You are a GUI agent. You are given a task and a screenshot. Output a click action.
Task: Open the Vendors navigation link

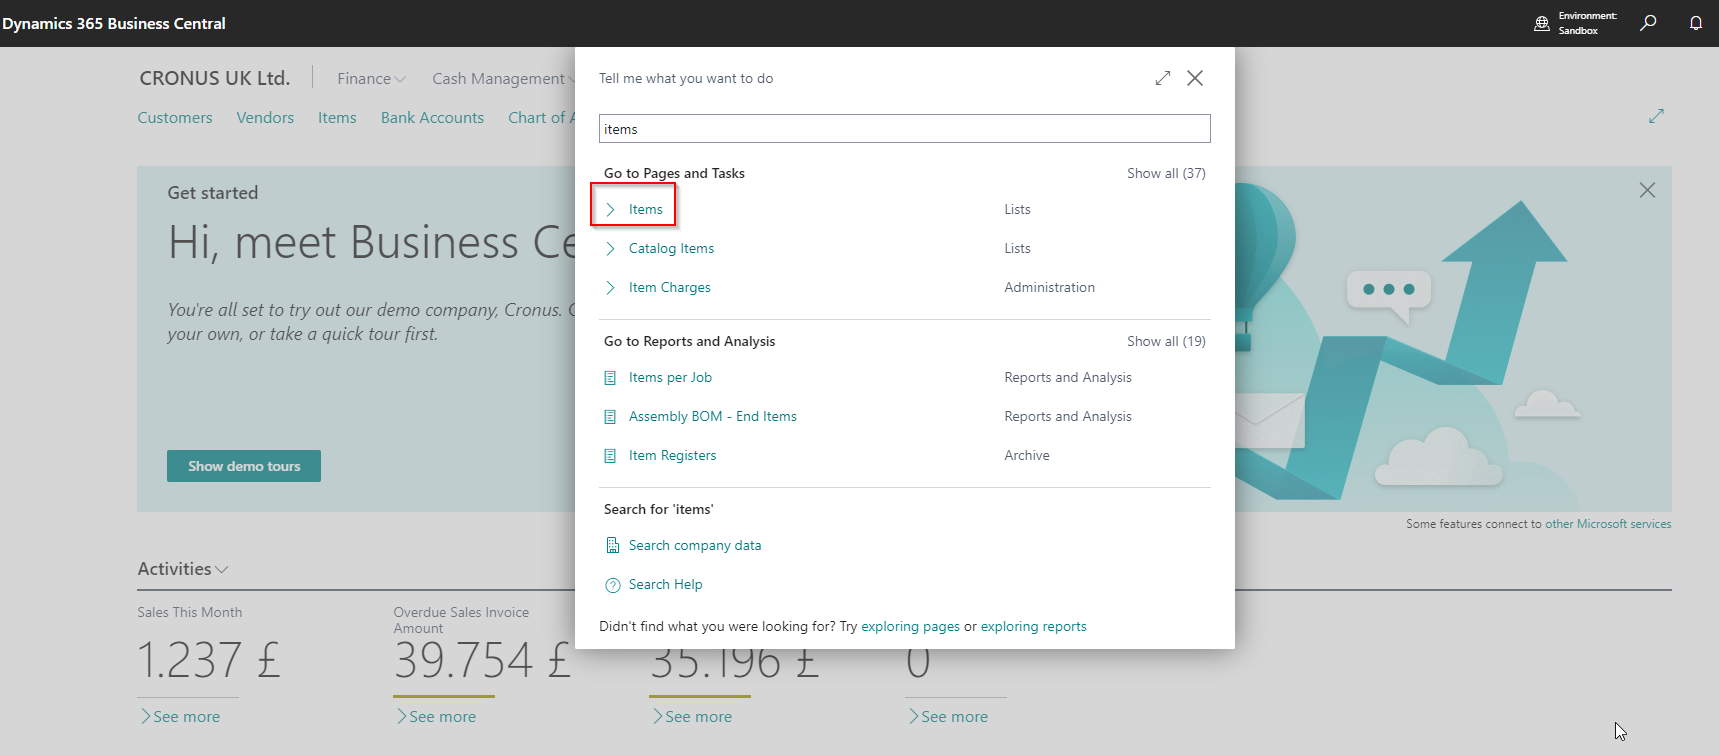[x=265, y=117]
